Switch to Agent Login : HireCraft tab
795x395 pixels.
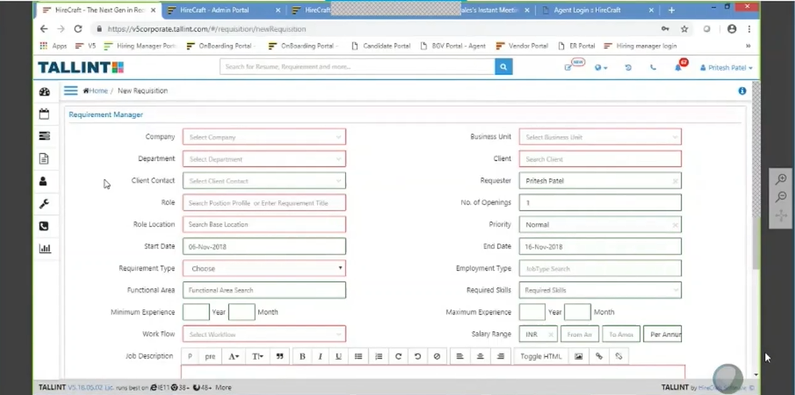tap(598, 10)
